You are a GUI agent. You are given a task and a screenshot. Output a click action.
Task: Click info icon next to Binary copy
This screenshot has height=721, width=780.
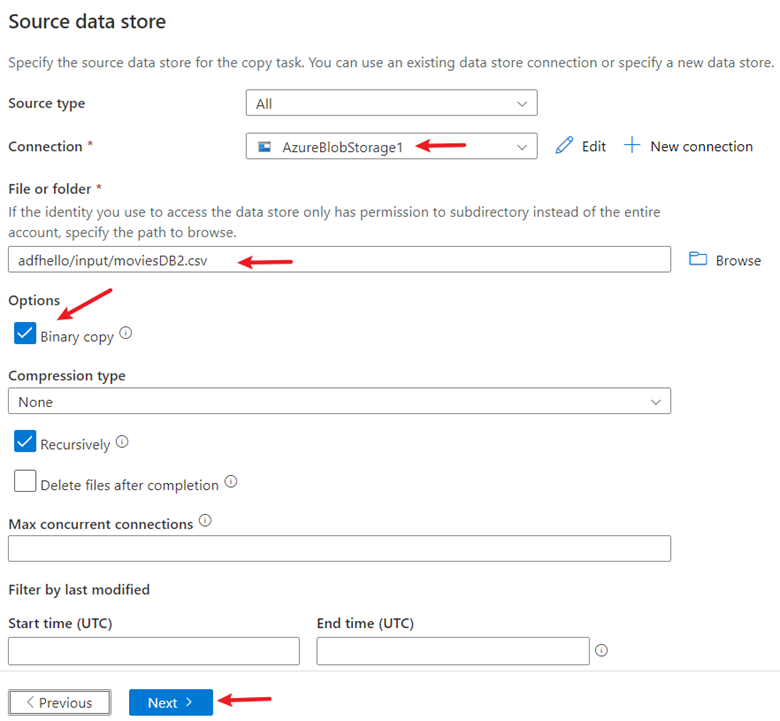tap(126, 334)
